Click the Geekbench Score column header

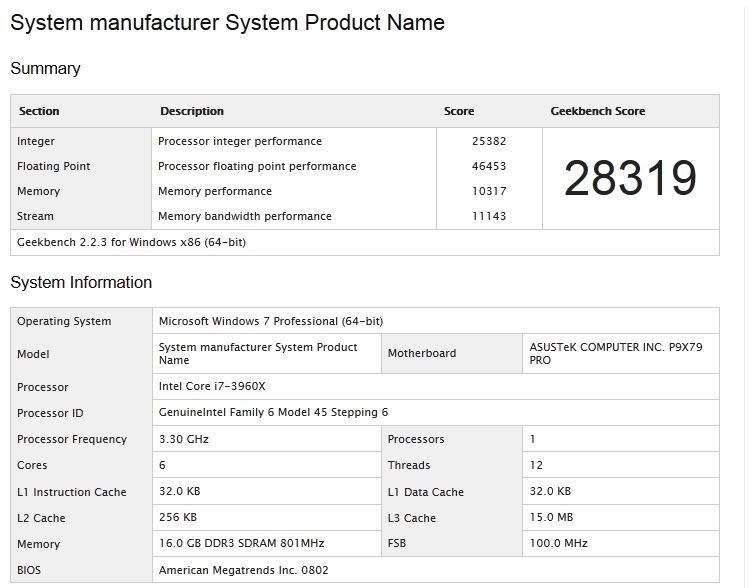coord(597,112)
